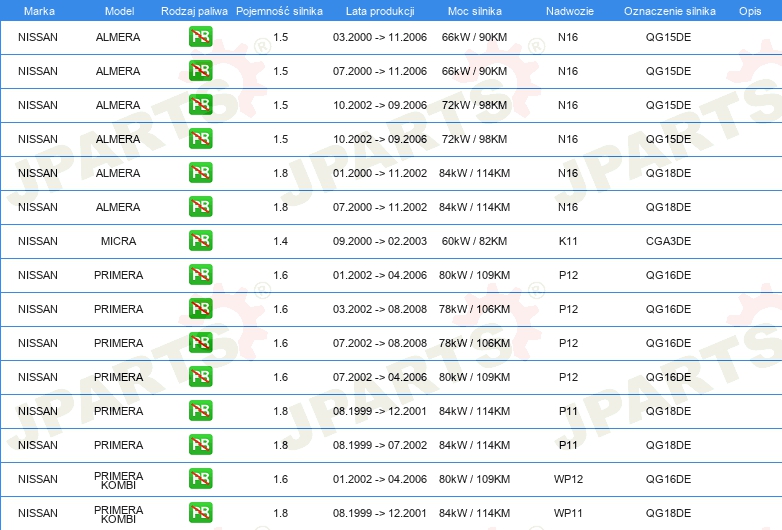This screenshot has height=530, width=782.
Task: Click the Pojemność silnika column header
Action: [x=279, y=11]
